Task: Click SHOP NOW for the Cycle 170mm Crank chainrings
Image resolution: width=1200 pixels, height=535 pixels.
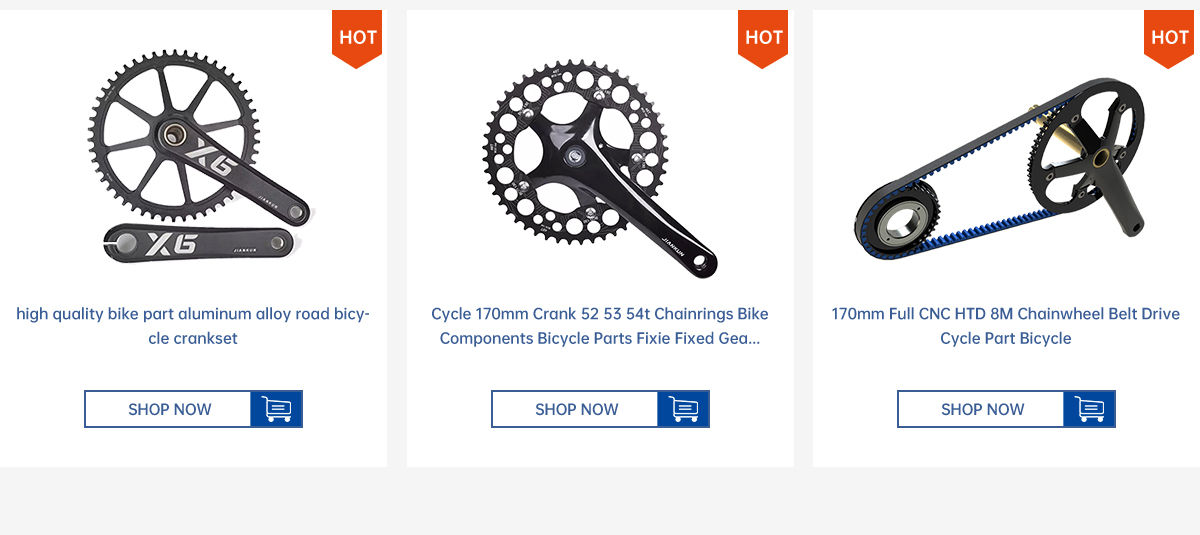Action: click(575, 409)
